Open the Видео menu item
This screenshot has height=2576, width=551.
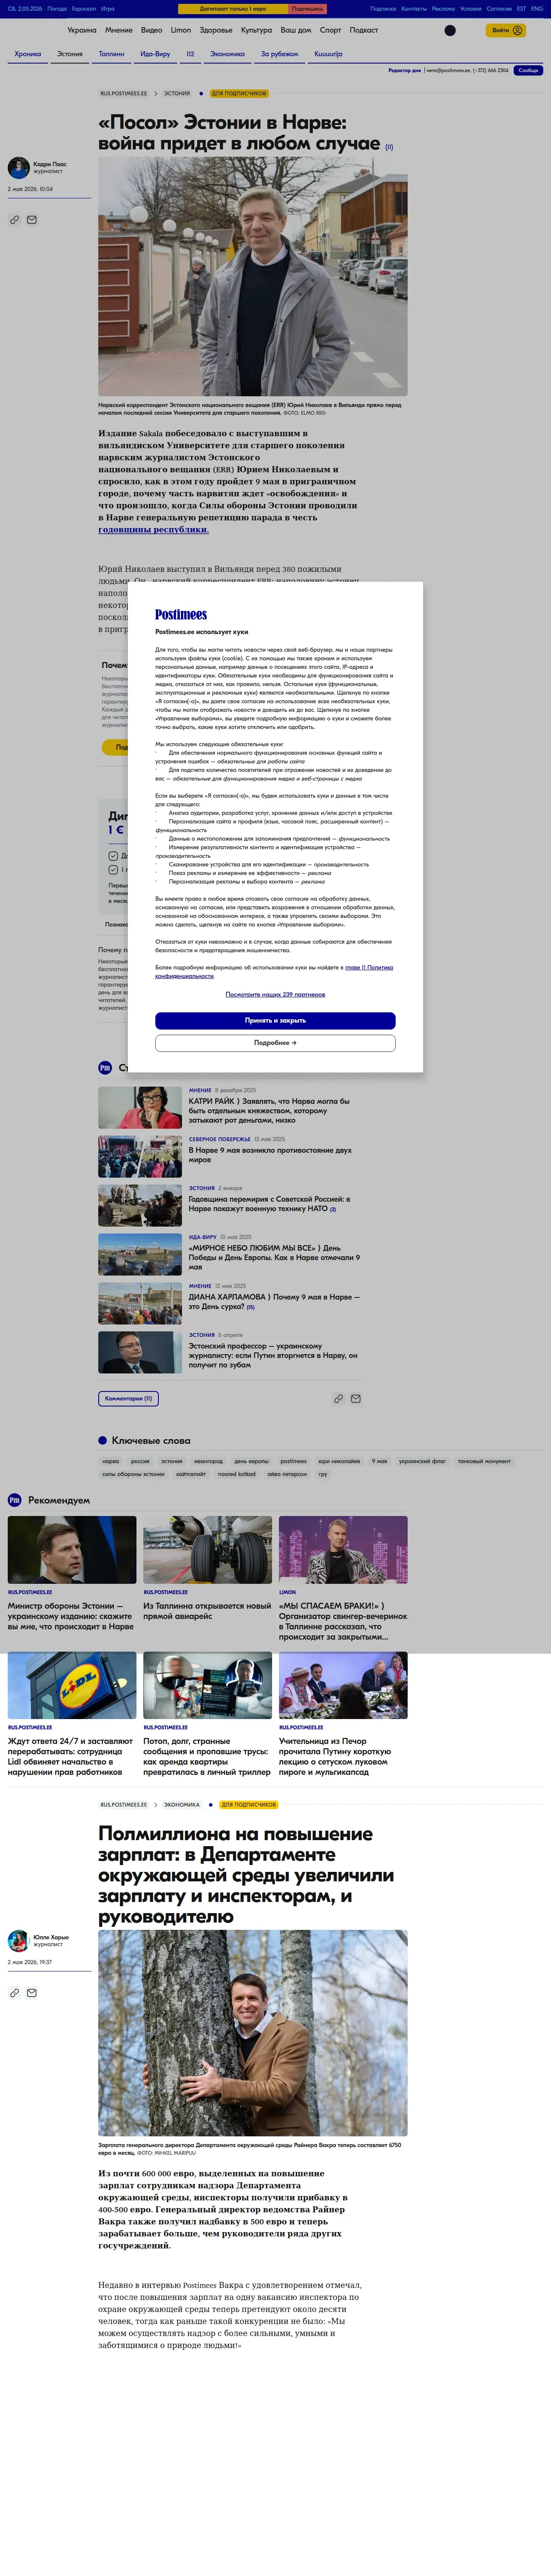pos(152,30)
